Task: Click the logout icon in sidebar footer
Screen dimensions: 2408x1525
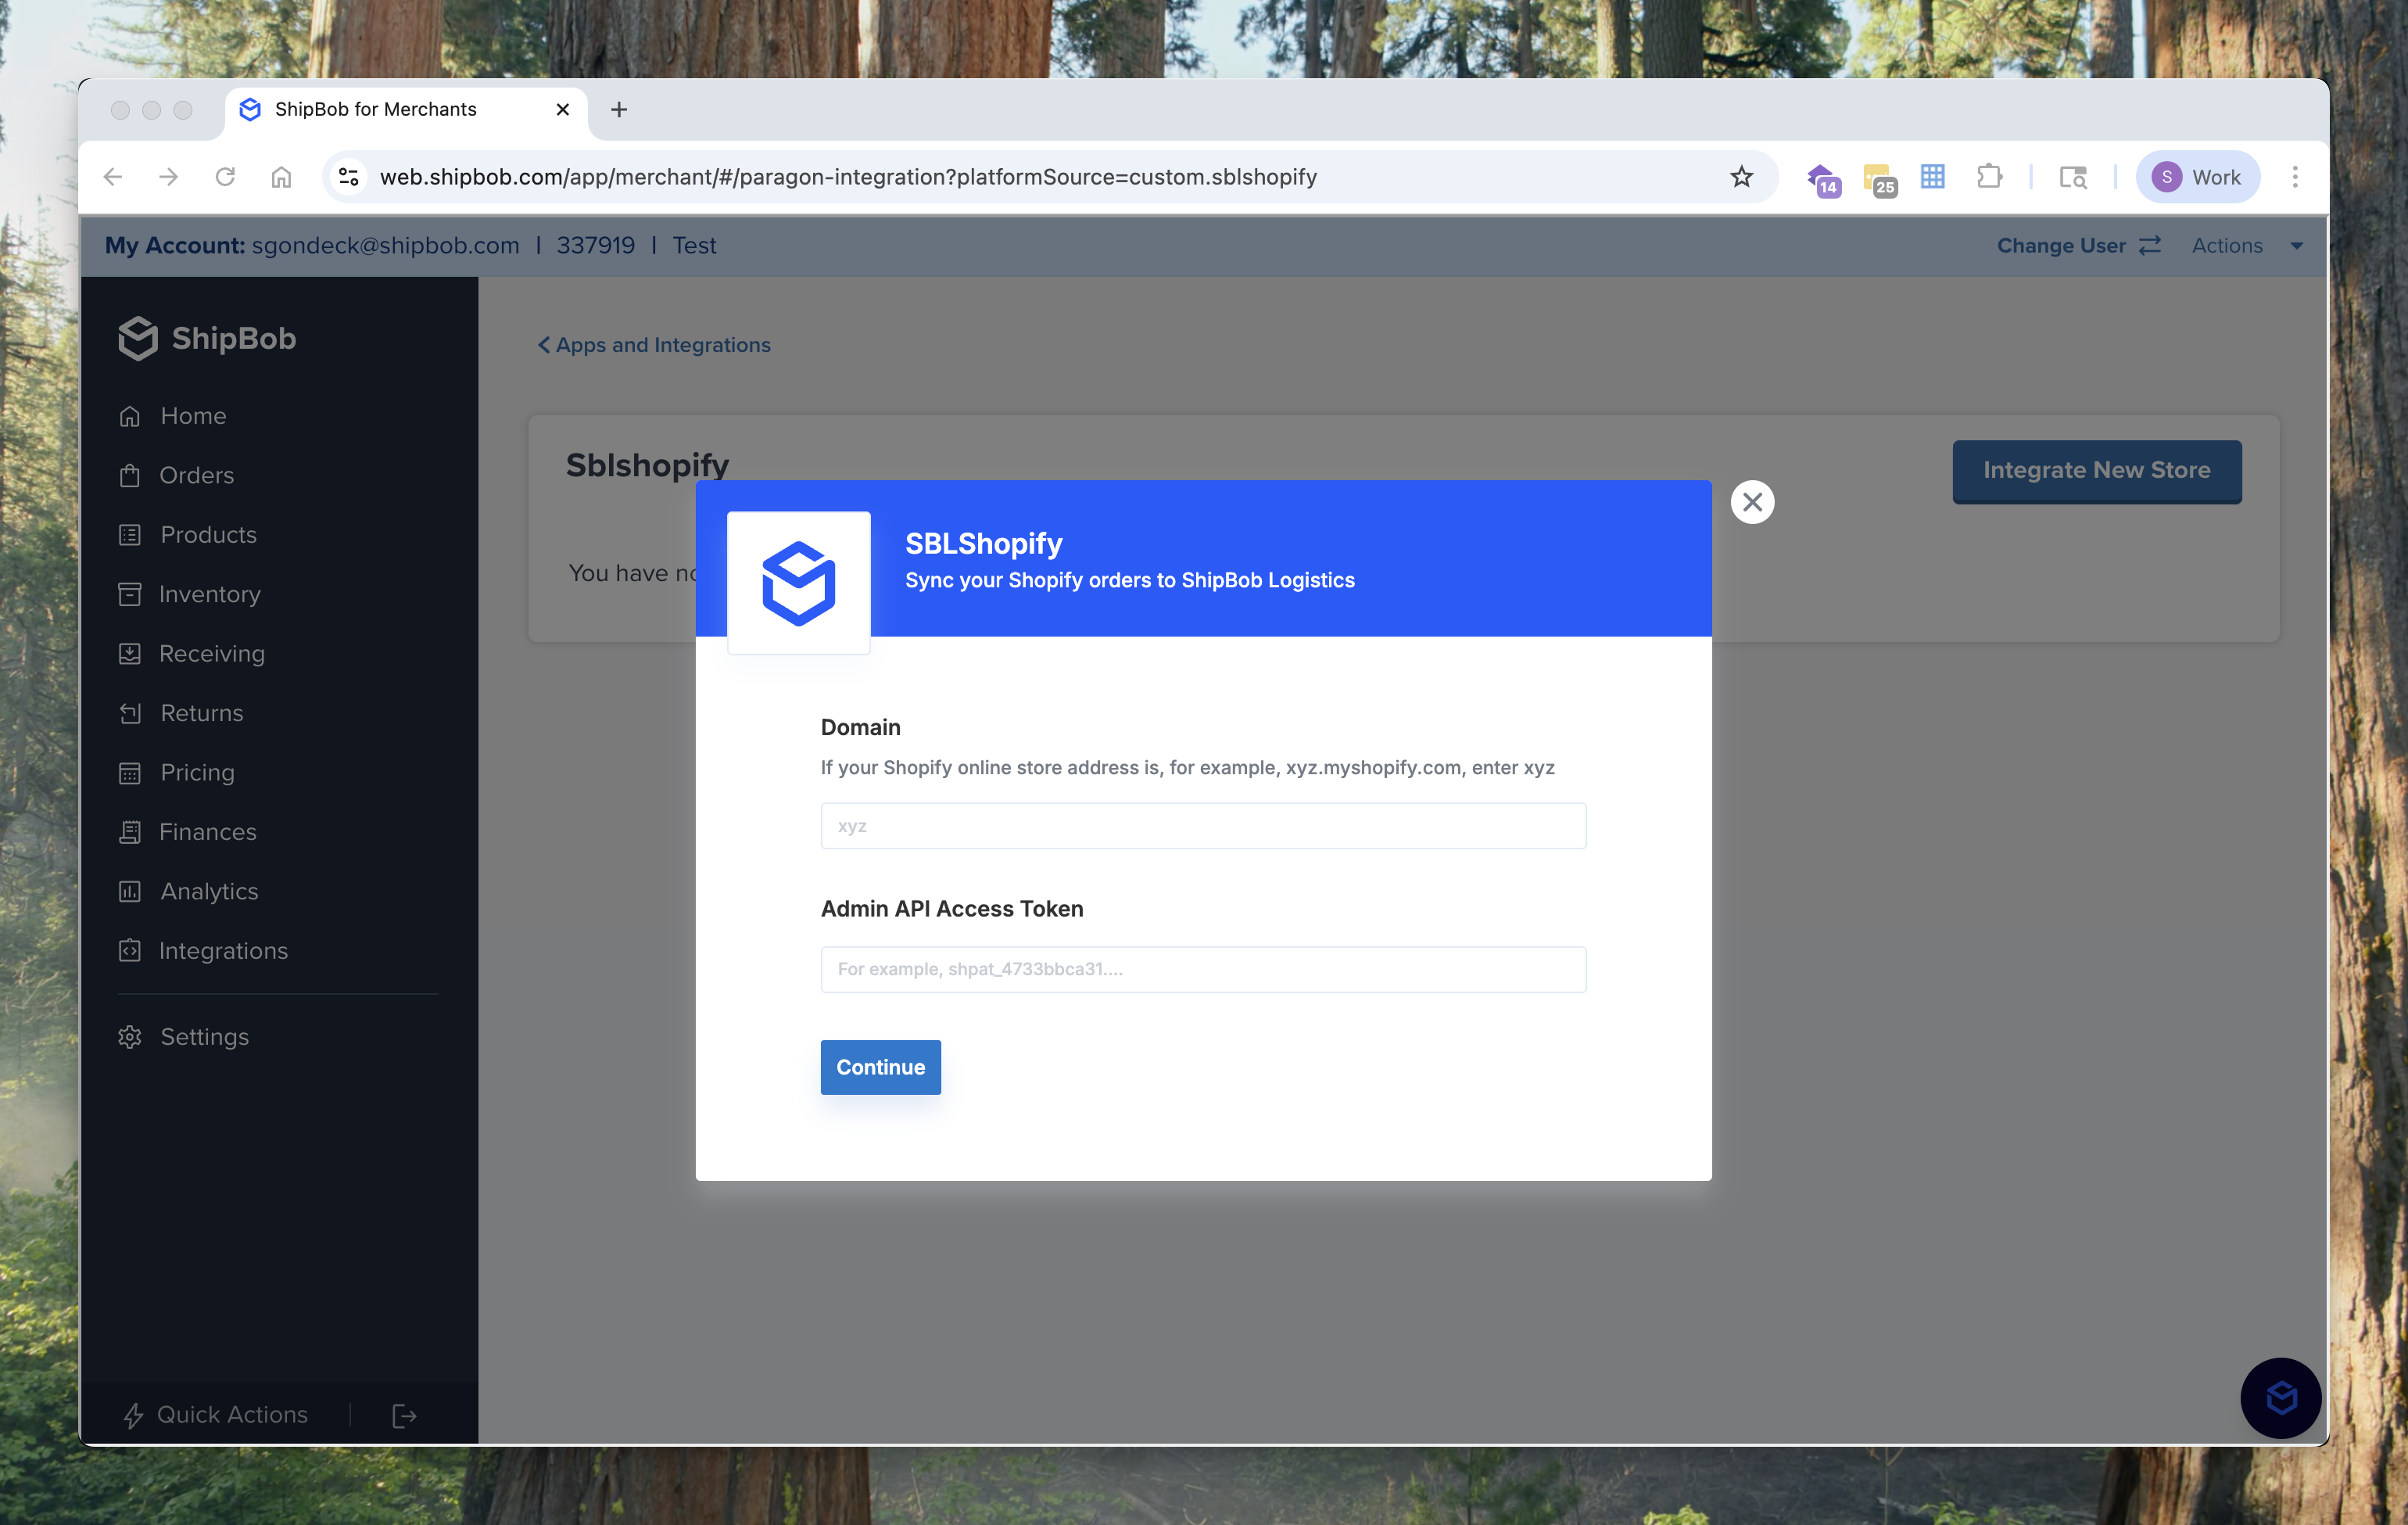Action: [404, 1415]
